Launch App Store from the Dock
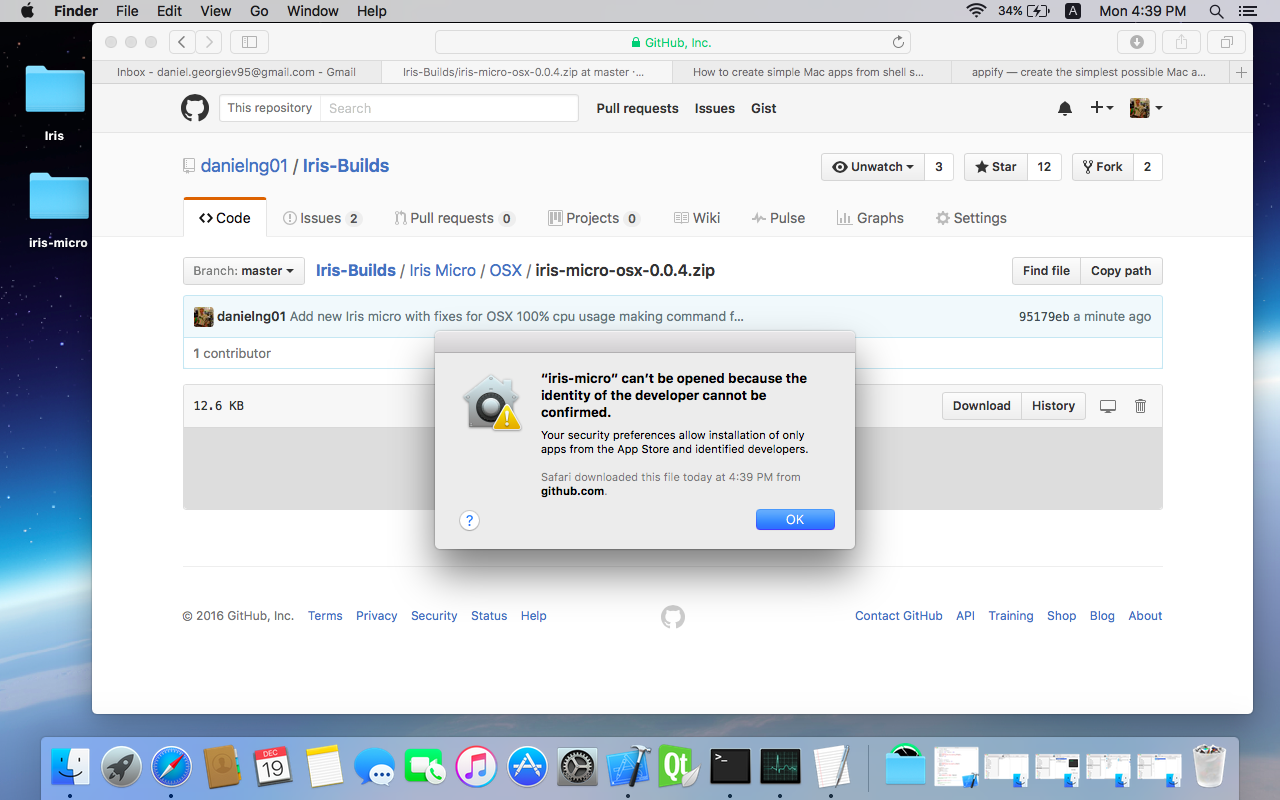The image size is (1280, 800). tap(527, 767)
